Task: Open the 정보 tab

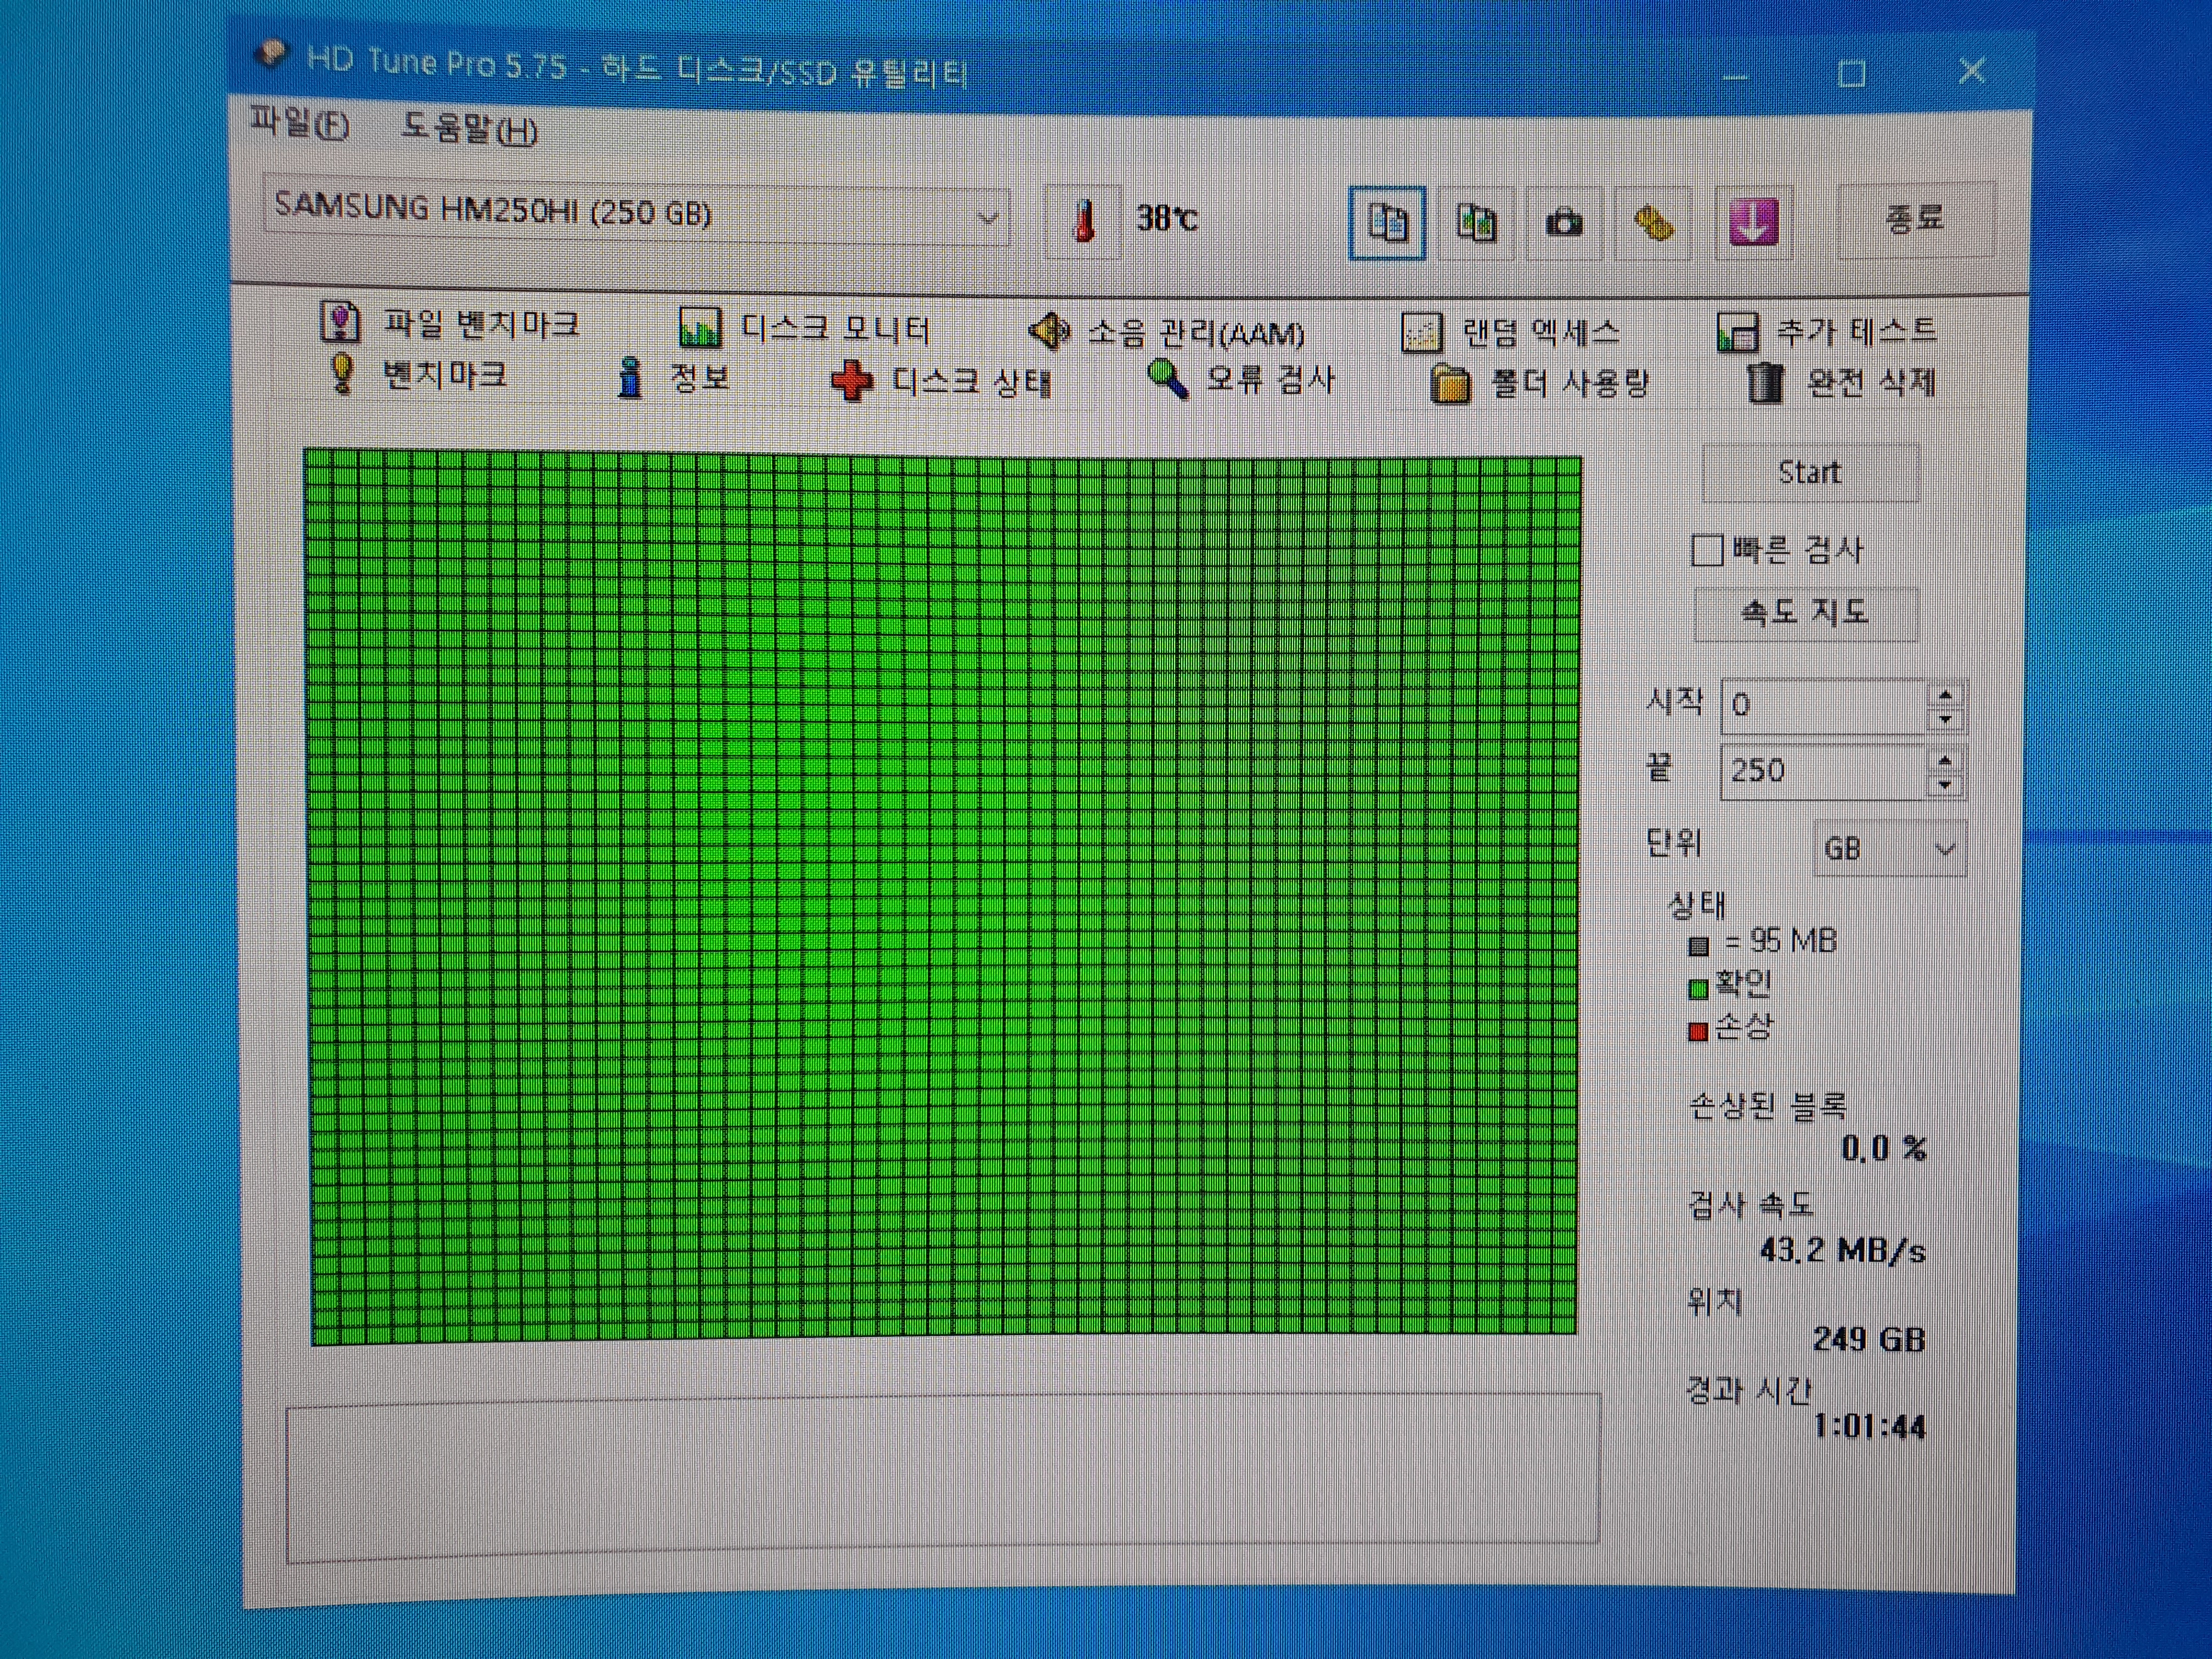Action: (673, 377)
